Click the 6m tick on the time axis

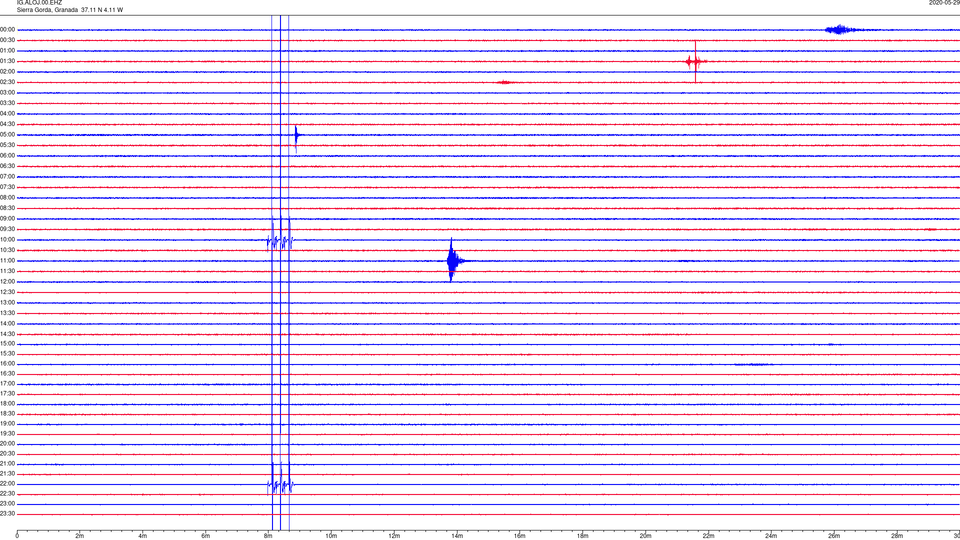tap(206, 536)
